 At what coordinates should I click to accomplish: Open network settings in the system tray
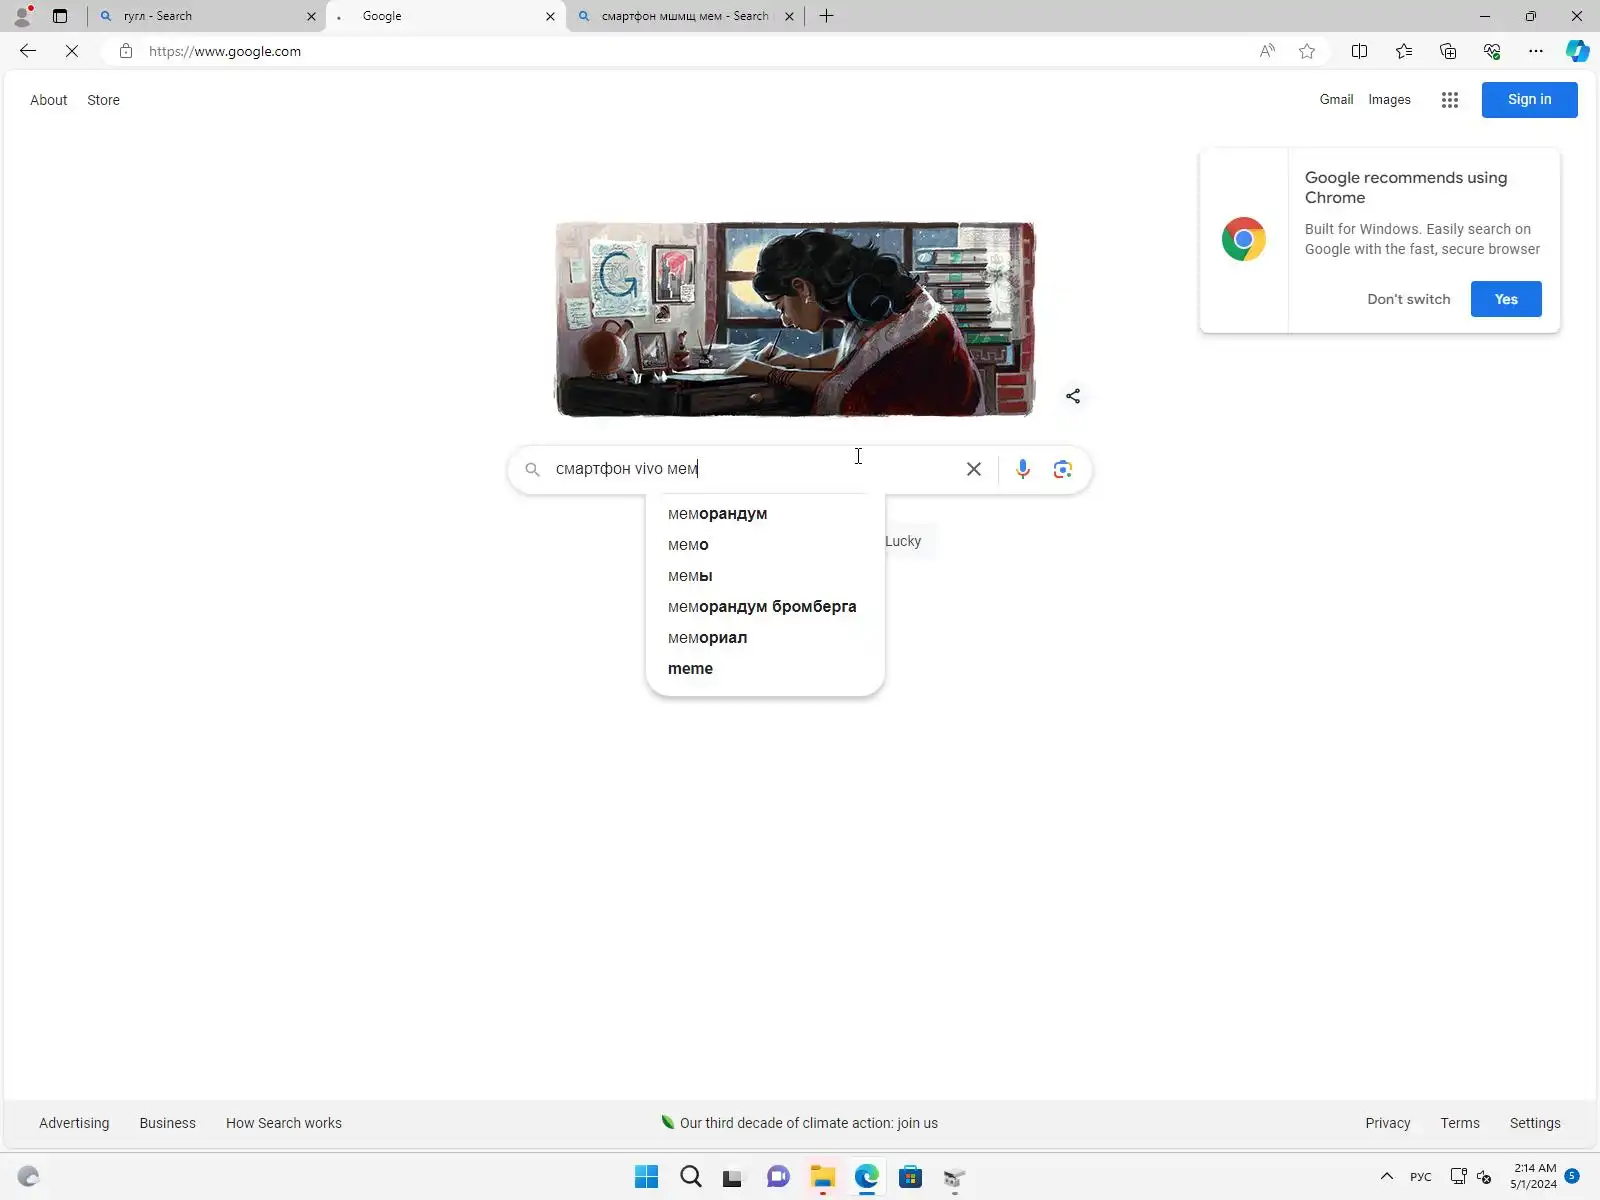[x=1459, y=1176]
